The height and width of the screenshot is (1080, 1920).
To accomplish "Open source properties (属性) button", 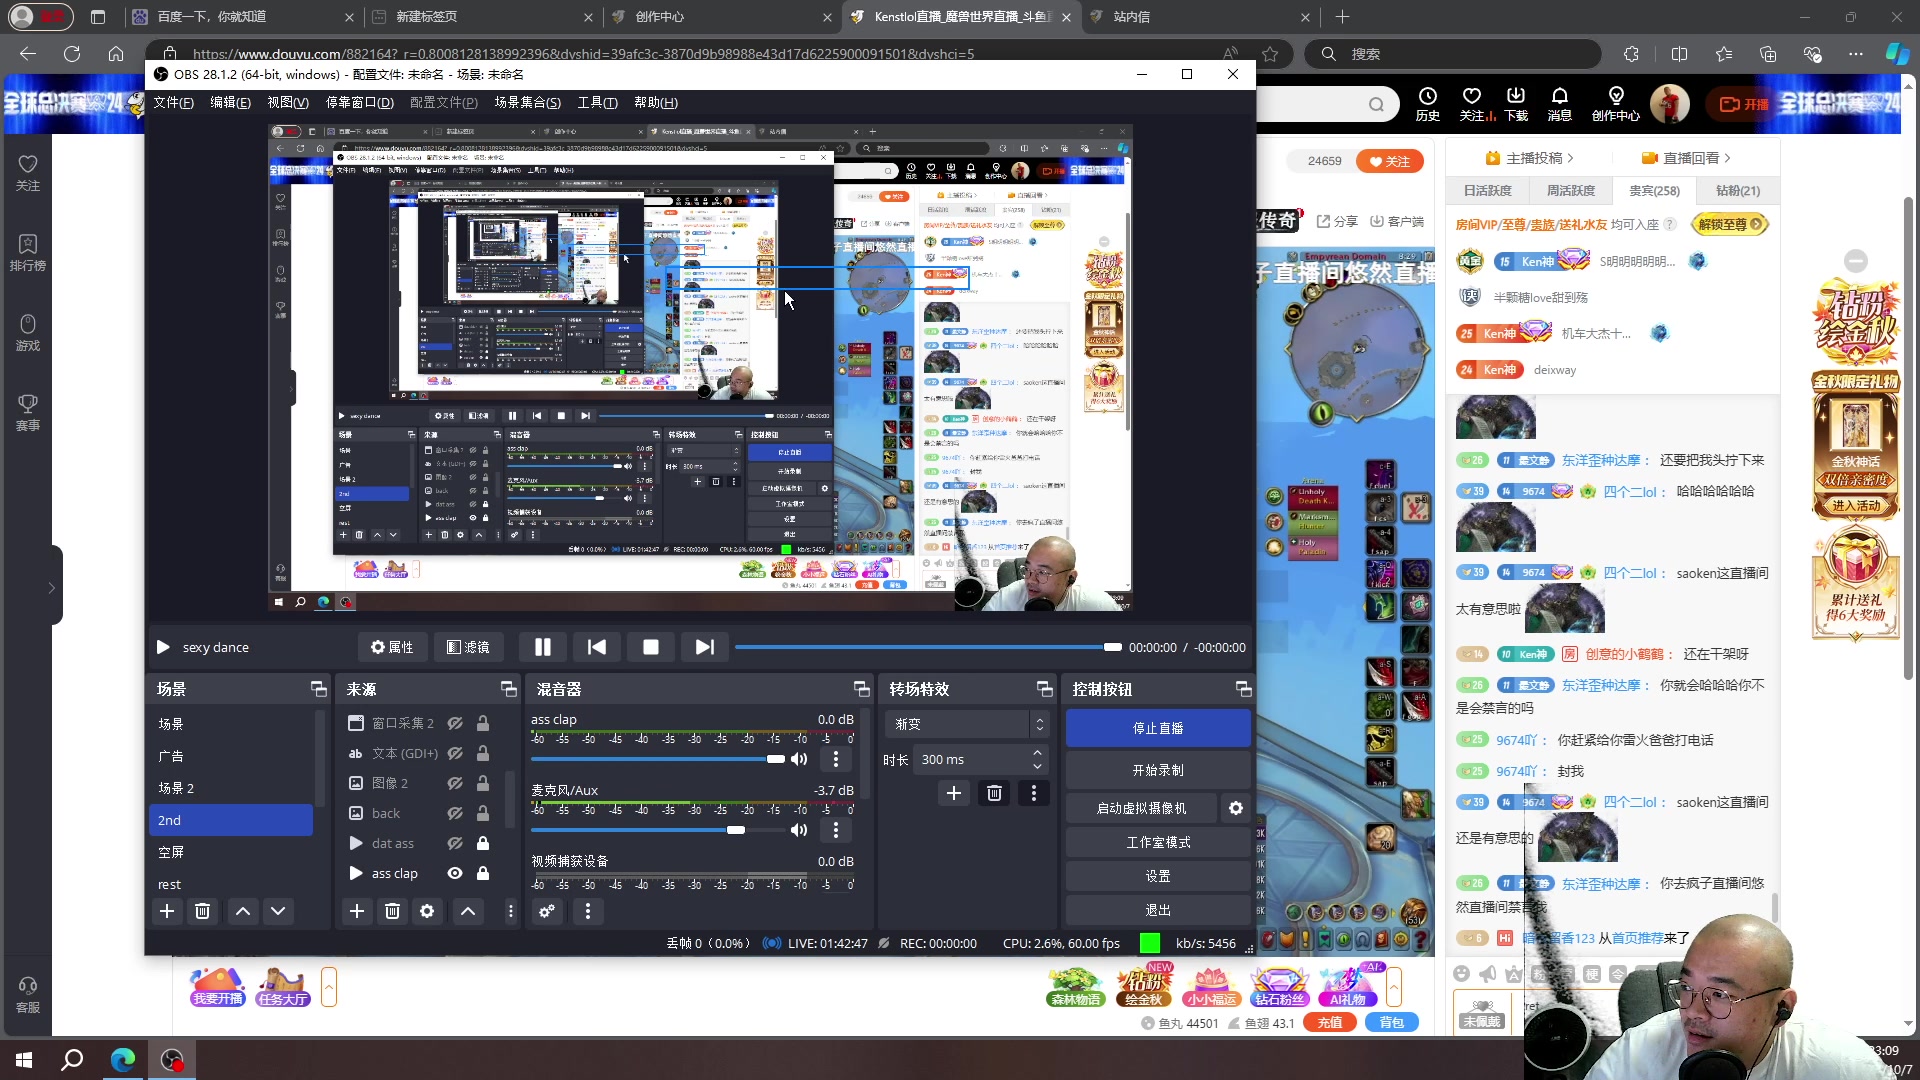I will tap(392, 647).
